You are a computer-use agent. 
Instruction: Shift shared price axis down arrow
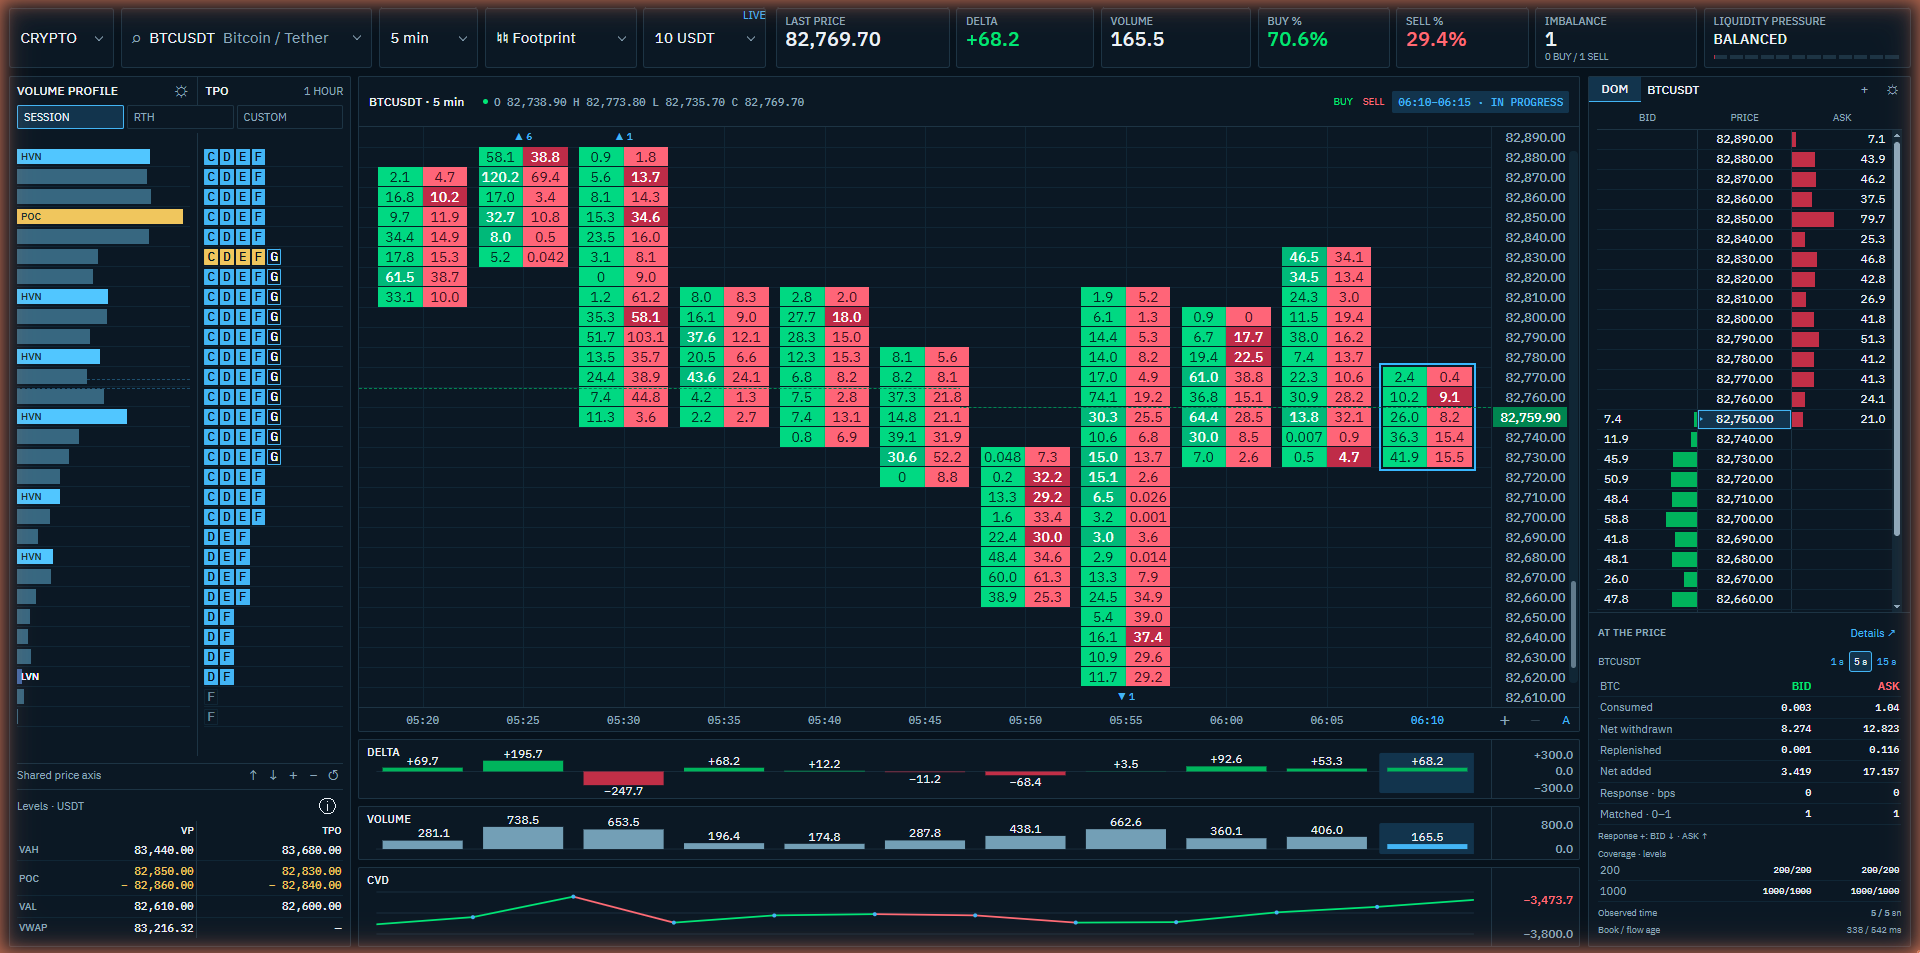[x=273, y=775]
